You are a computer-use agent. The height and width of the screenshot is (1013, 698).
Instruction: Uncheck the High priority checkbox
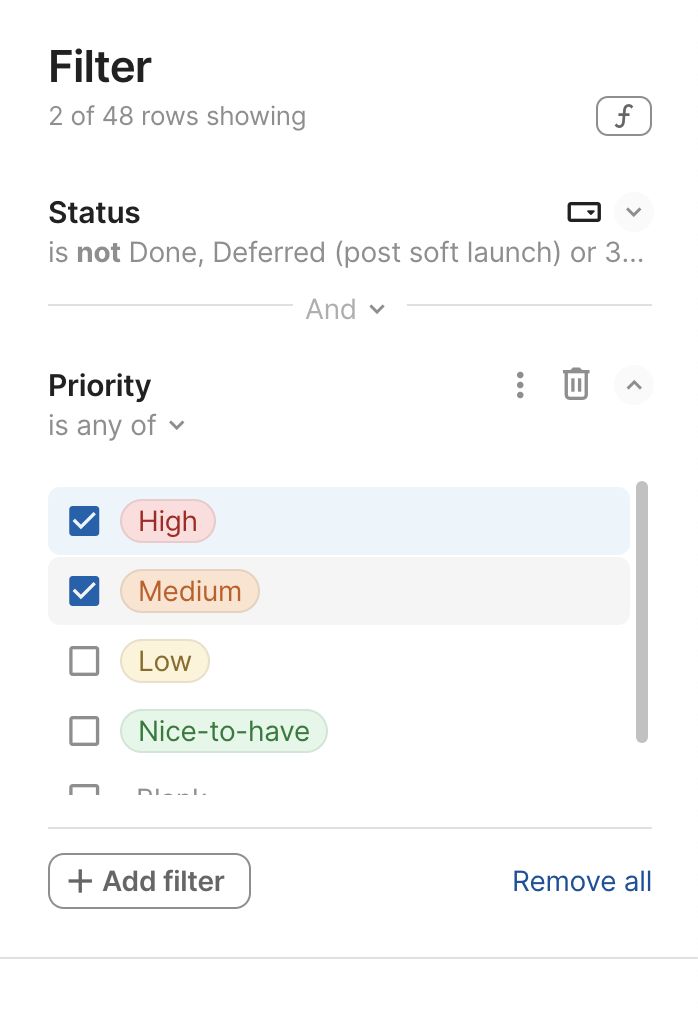tap(84, 521)
